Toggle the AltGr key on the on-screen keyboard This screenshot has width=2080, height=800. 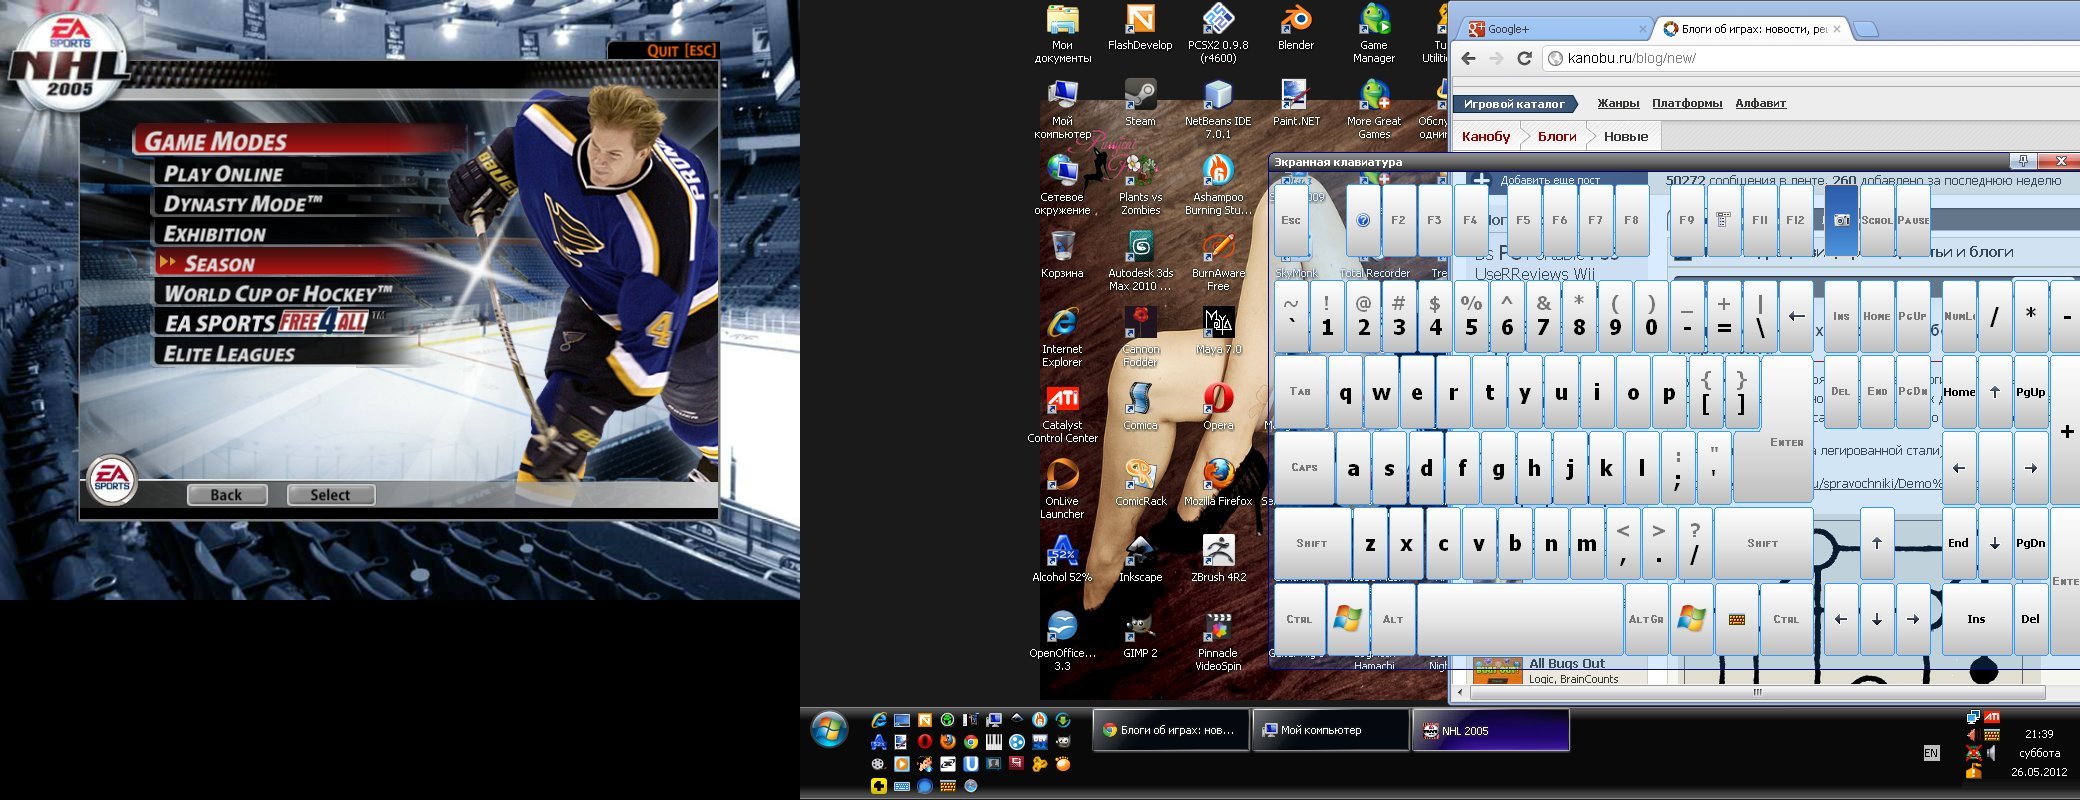1646,619
